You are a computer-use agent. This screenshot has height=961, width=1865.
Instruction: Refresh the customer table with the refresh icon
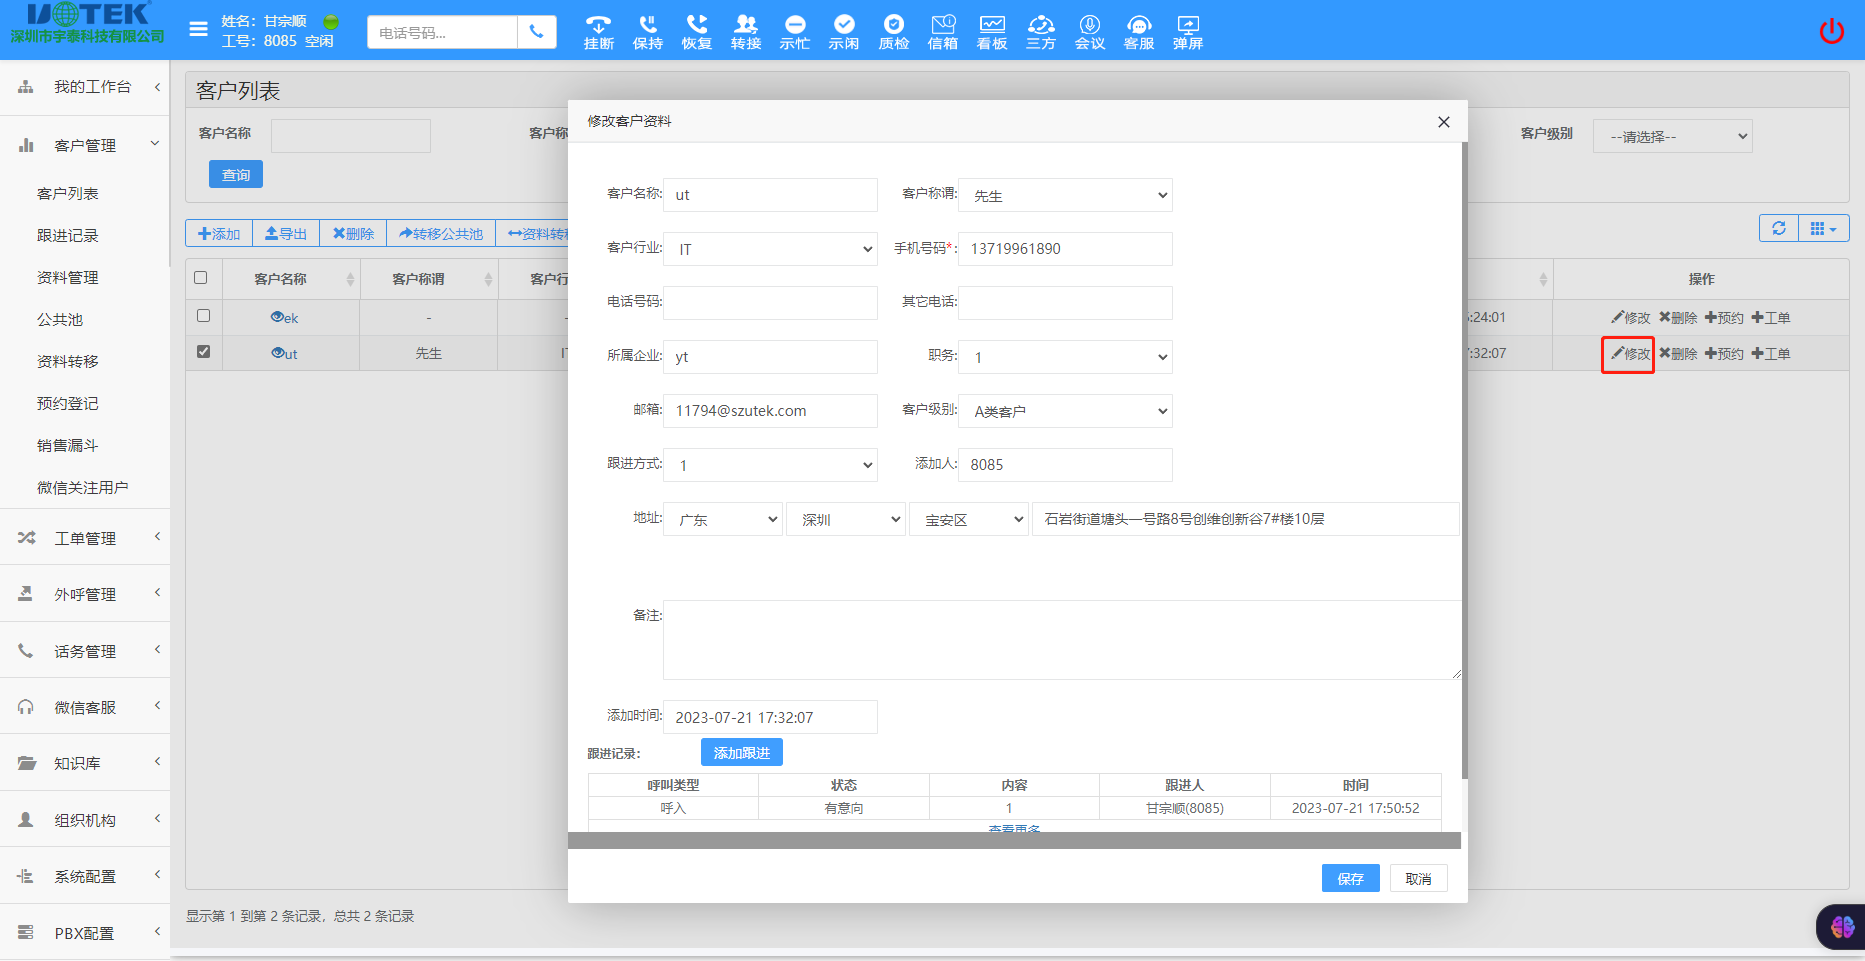(1778, 228)
